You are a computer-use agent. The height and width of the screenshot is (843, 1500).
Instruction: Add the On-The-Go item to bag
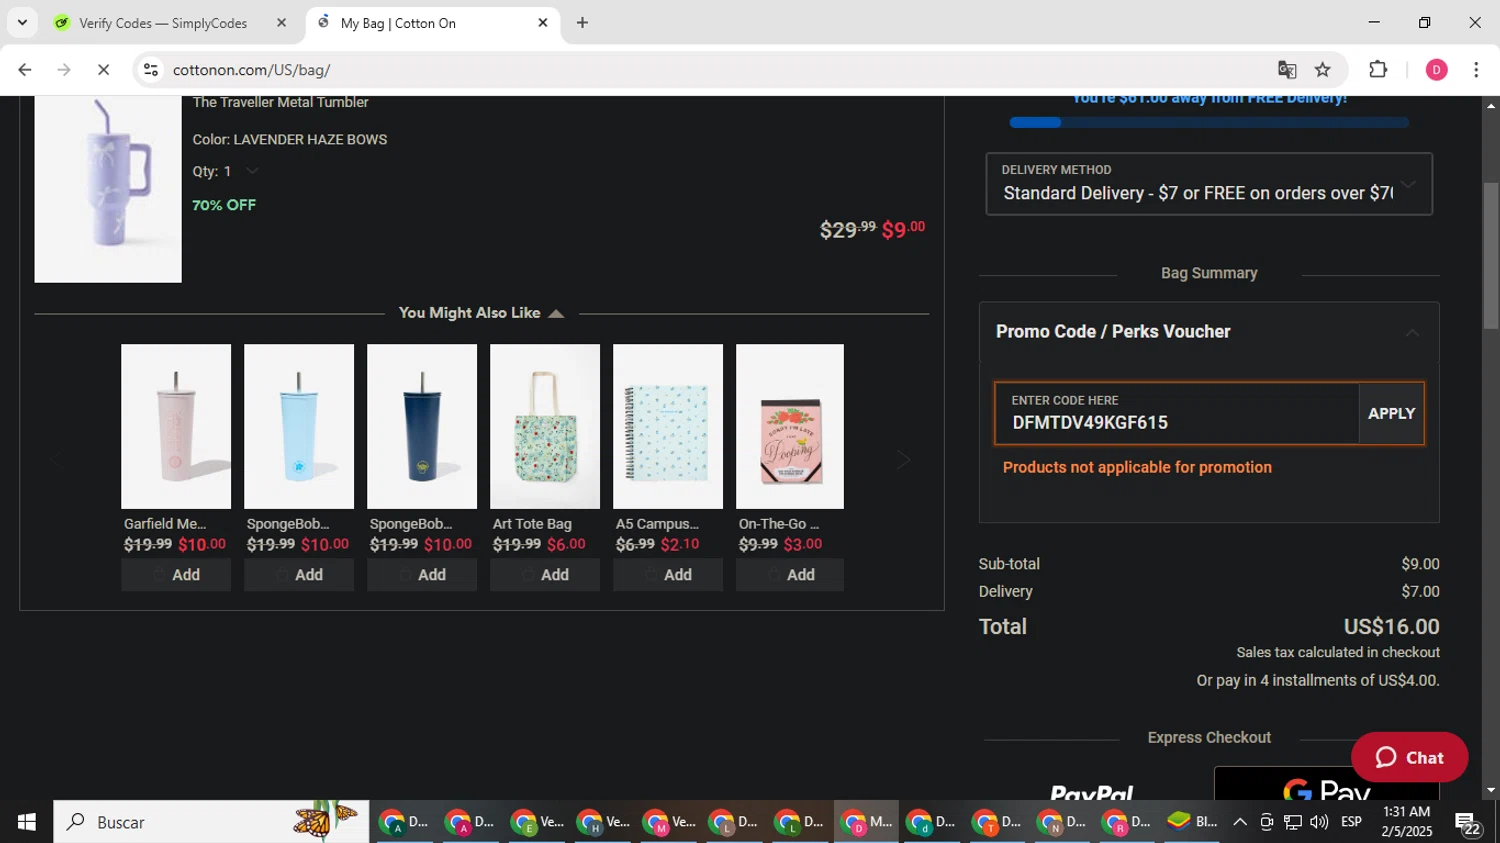[x=790, y=575]
